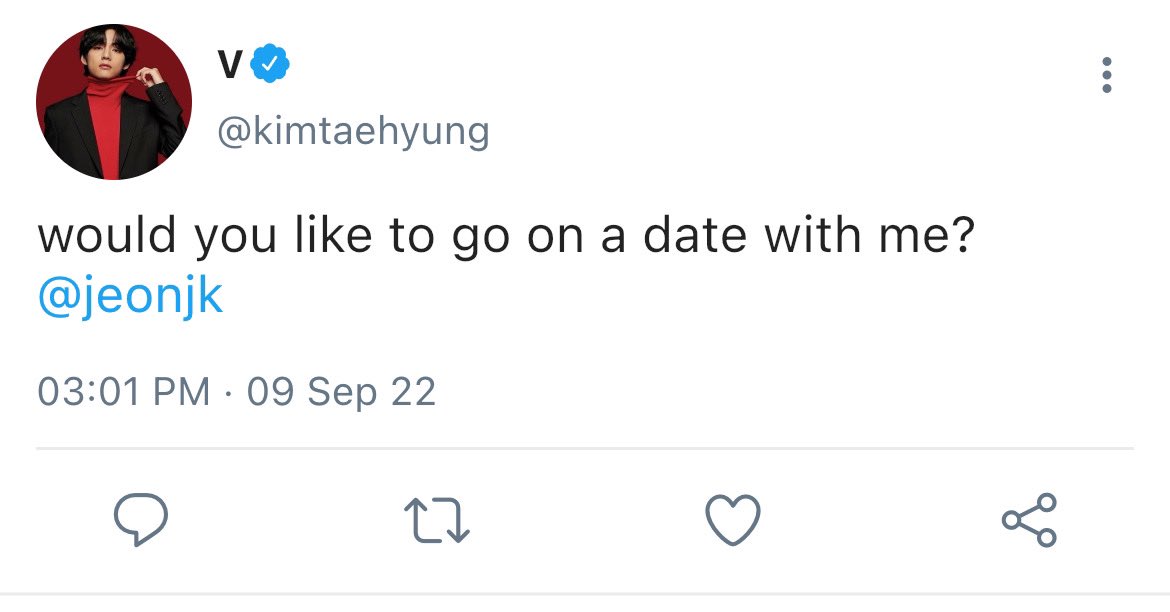Open the three-dot more options menu

click(1107, 75)
